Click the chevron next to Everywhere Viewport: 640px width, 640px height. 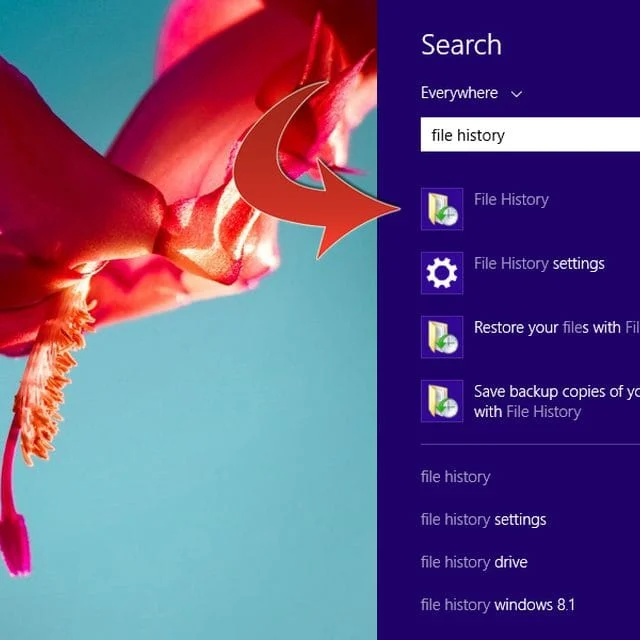[x=516, y=94]
